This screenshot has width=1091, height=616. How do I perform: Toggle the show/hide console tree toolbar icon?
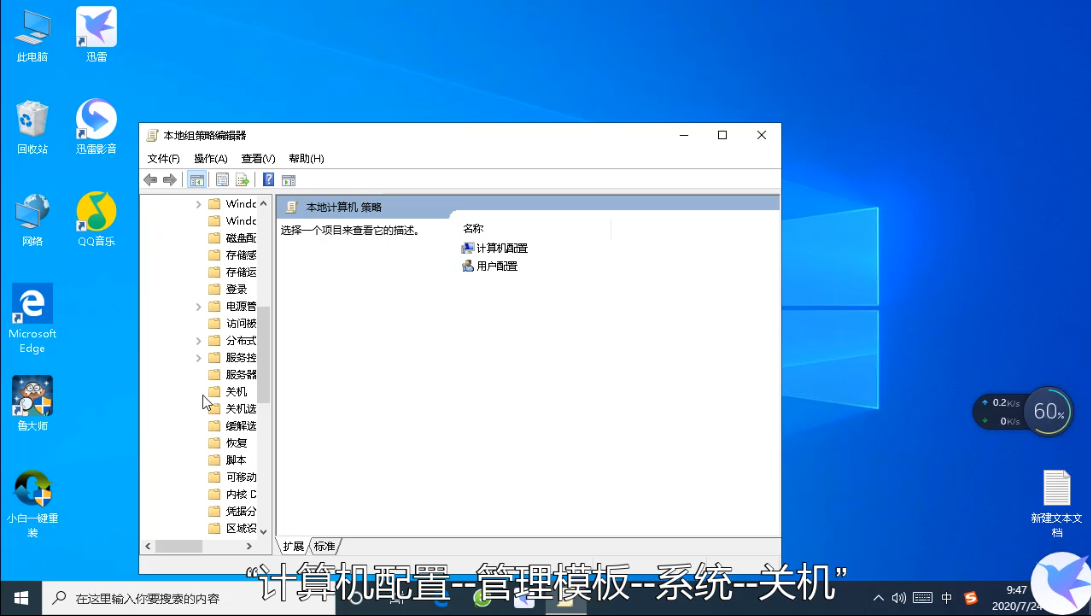click(196, 179)
